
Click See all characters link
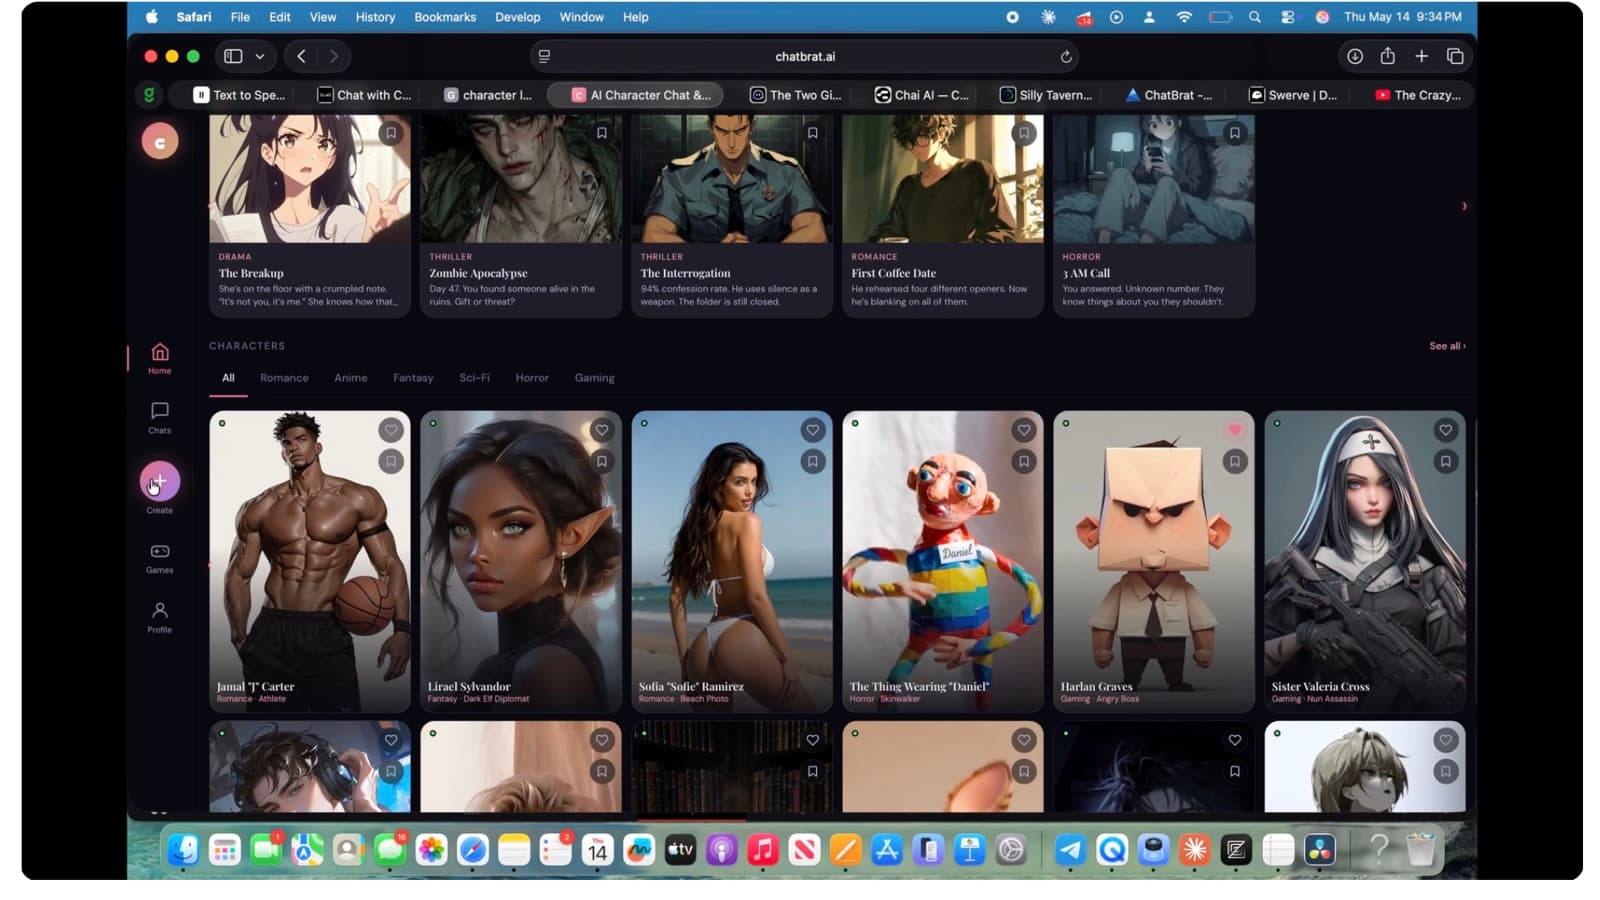coord(1447,346)
